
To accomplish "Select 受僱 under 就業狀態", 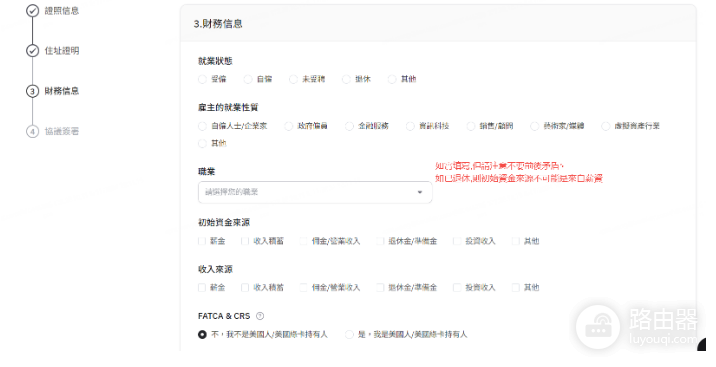I will click(202, 79).
